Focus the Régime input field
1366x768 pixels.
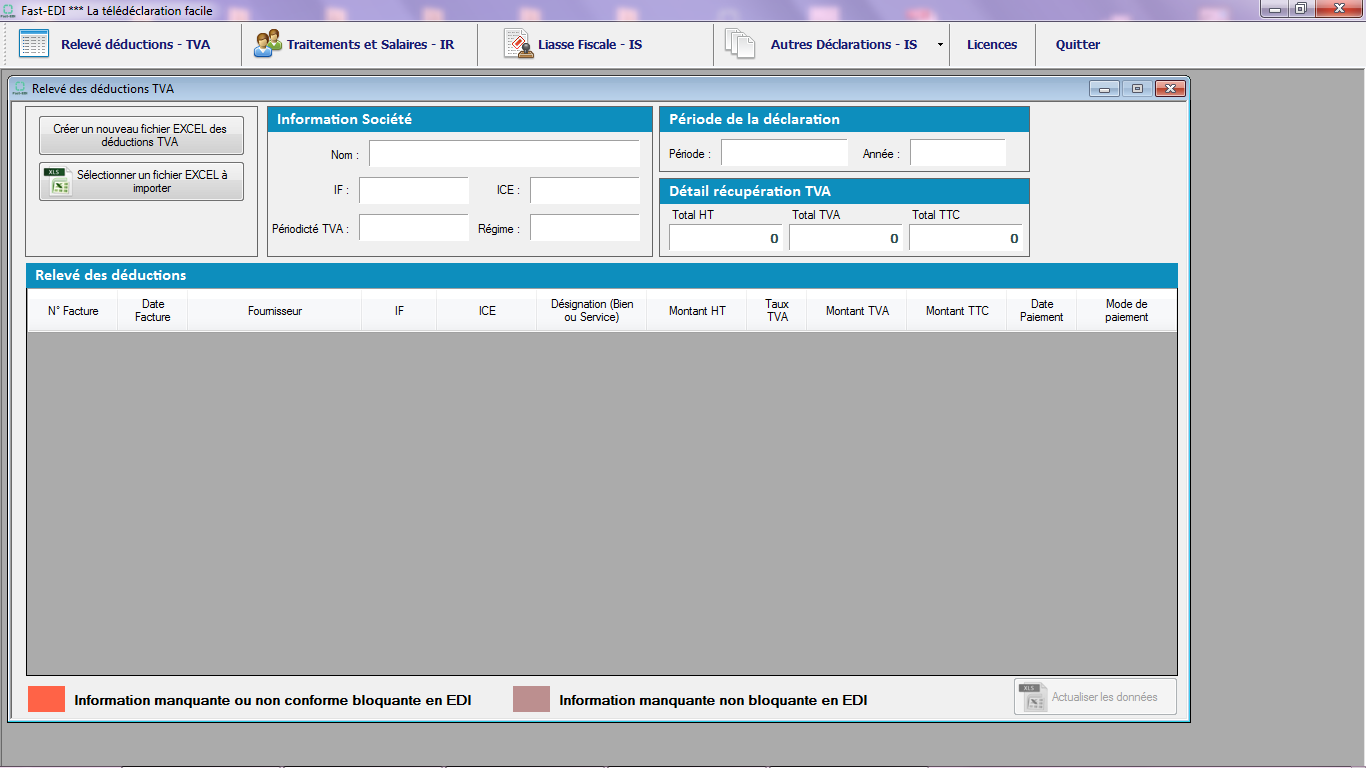click(585, 228)
